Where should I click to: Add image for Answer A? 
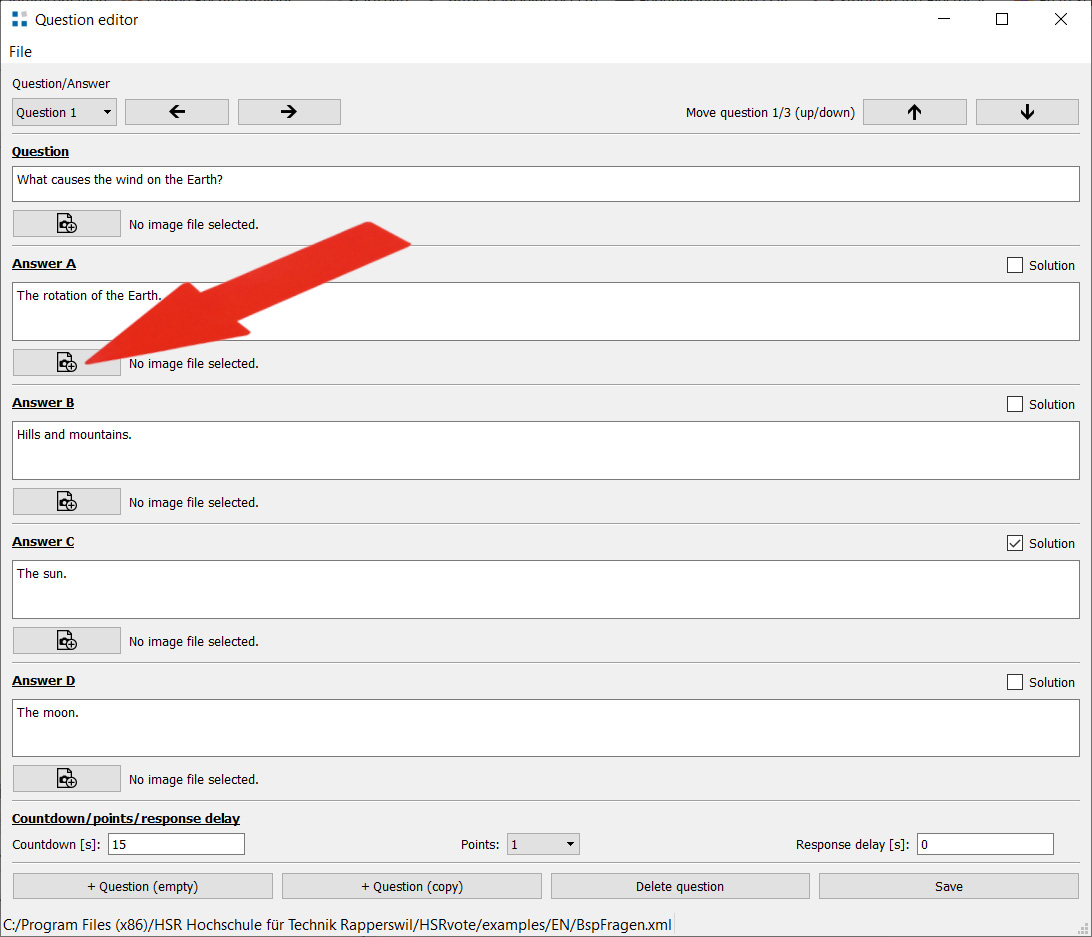tap(66, 363)
